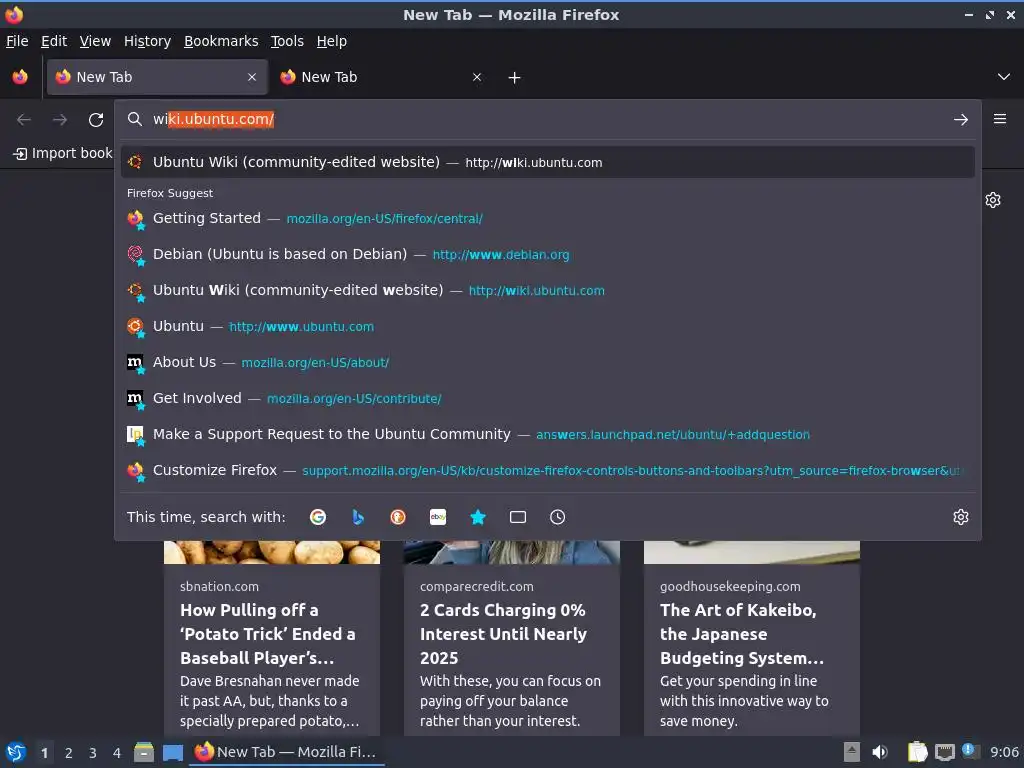Search with Google this time
1024x768 pixels.
318,517
